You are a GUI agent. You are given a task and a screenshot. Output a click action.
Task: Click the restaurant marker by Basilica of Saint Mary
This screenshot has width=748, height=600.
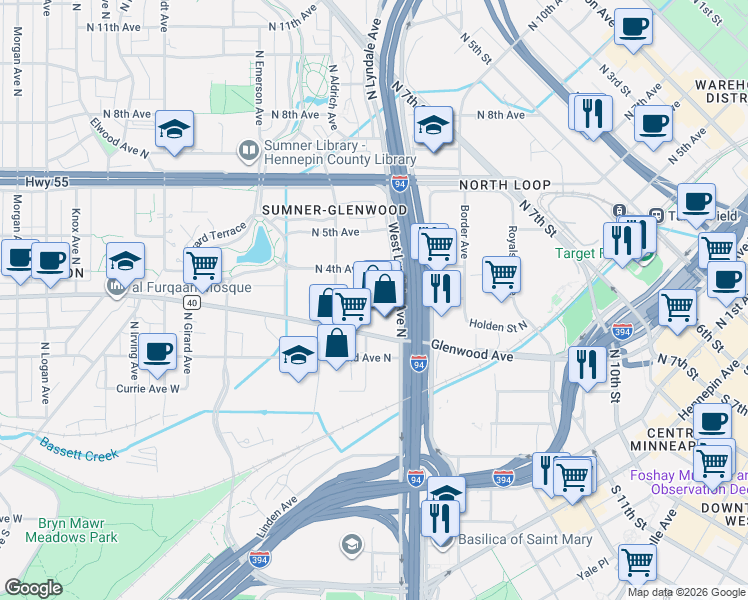tap(440, 518)
